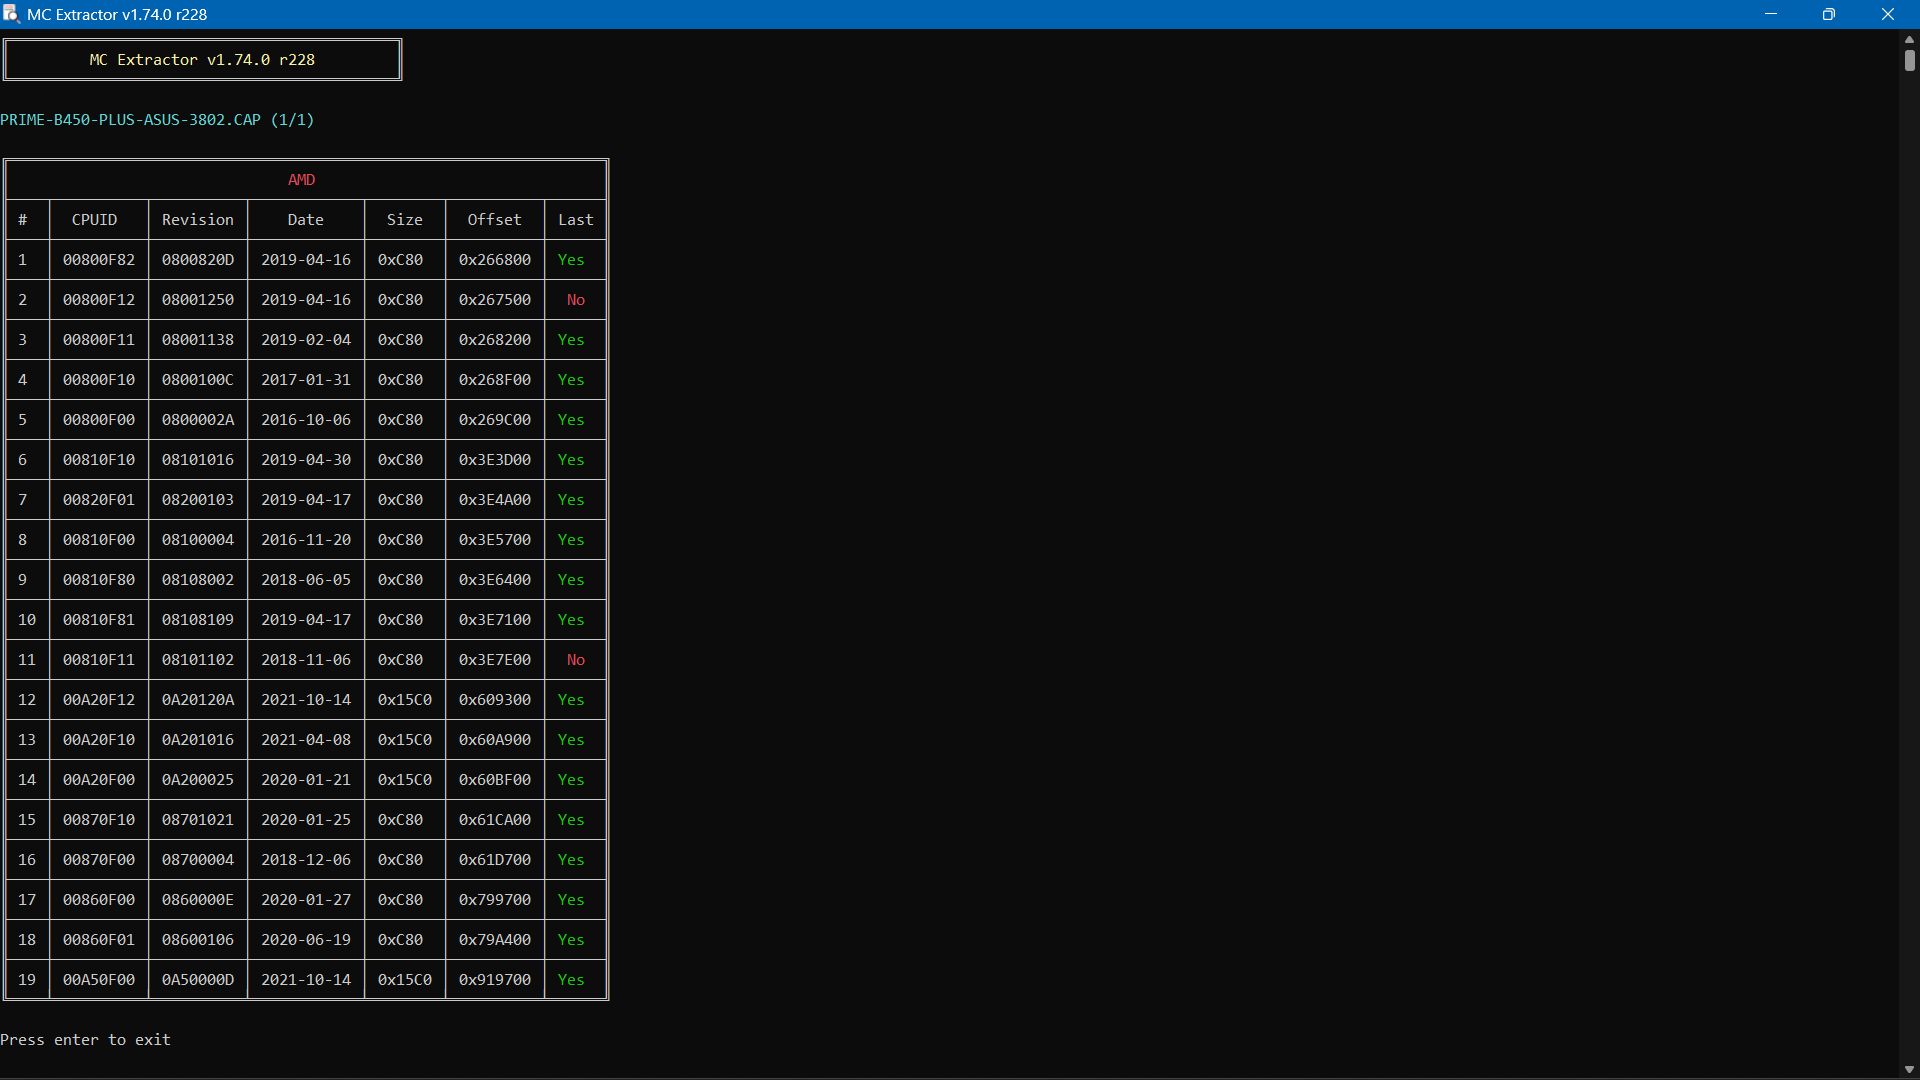This screenshot has width=1920, height=1080.
Task: Click the AMD table title header
Action: (300, 179)
